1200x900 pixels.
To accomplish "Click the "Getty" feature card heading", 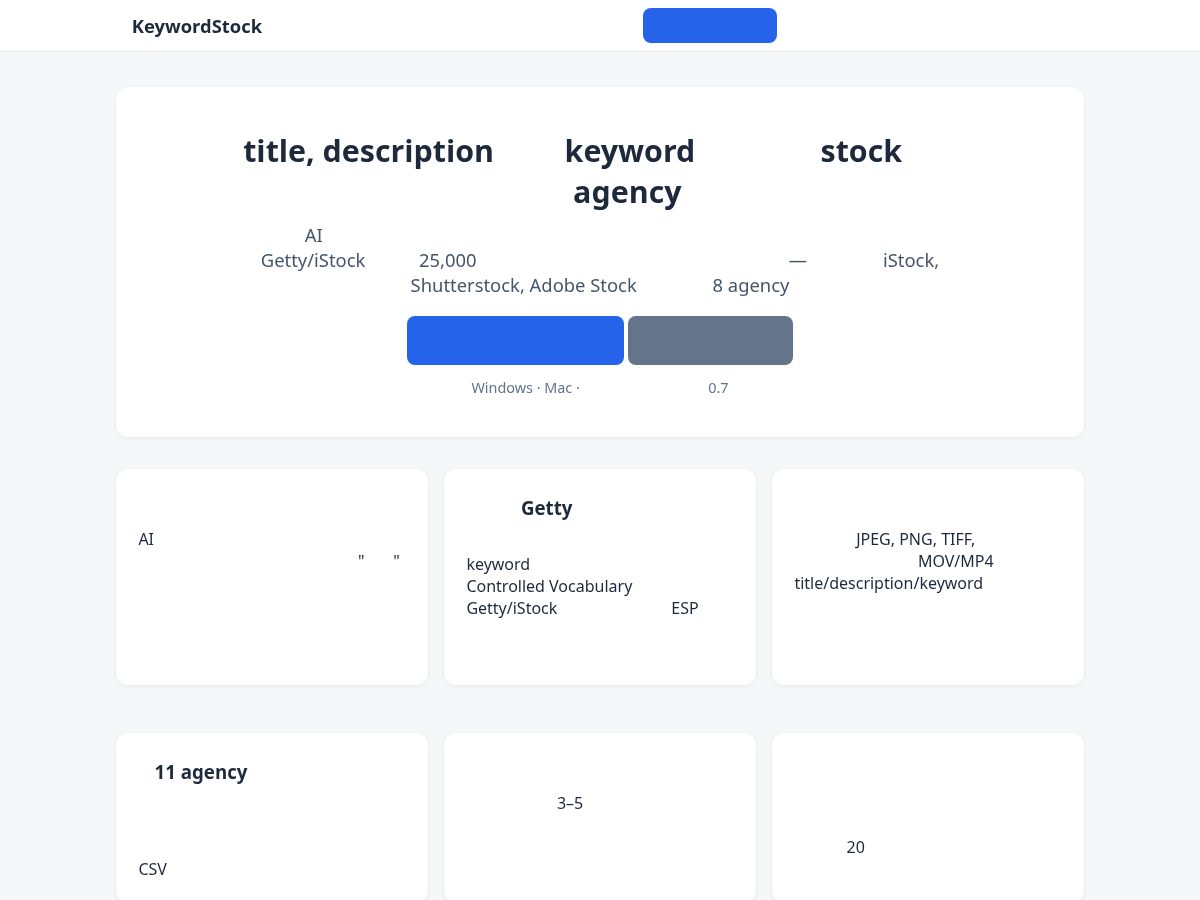I will pyautogui.click(x=547, y=508).
